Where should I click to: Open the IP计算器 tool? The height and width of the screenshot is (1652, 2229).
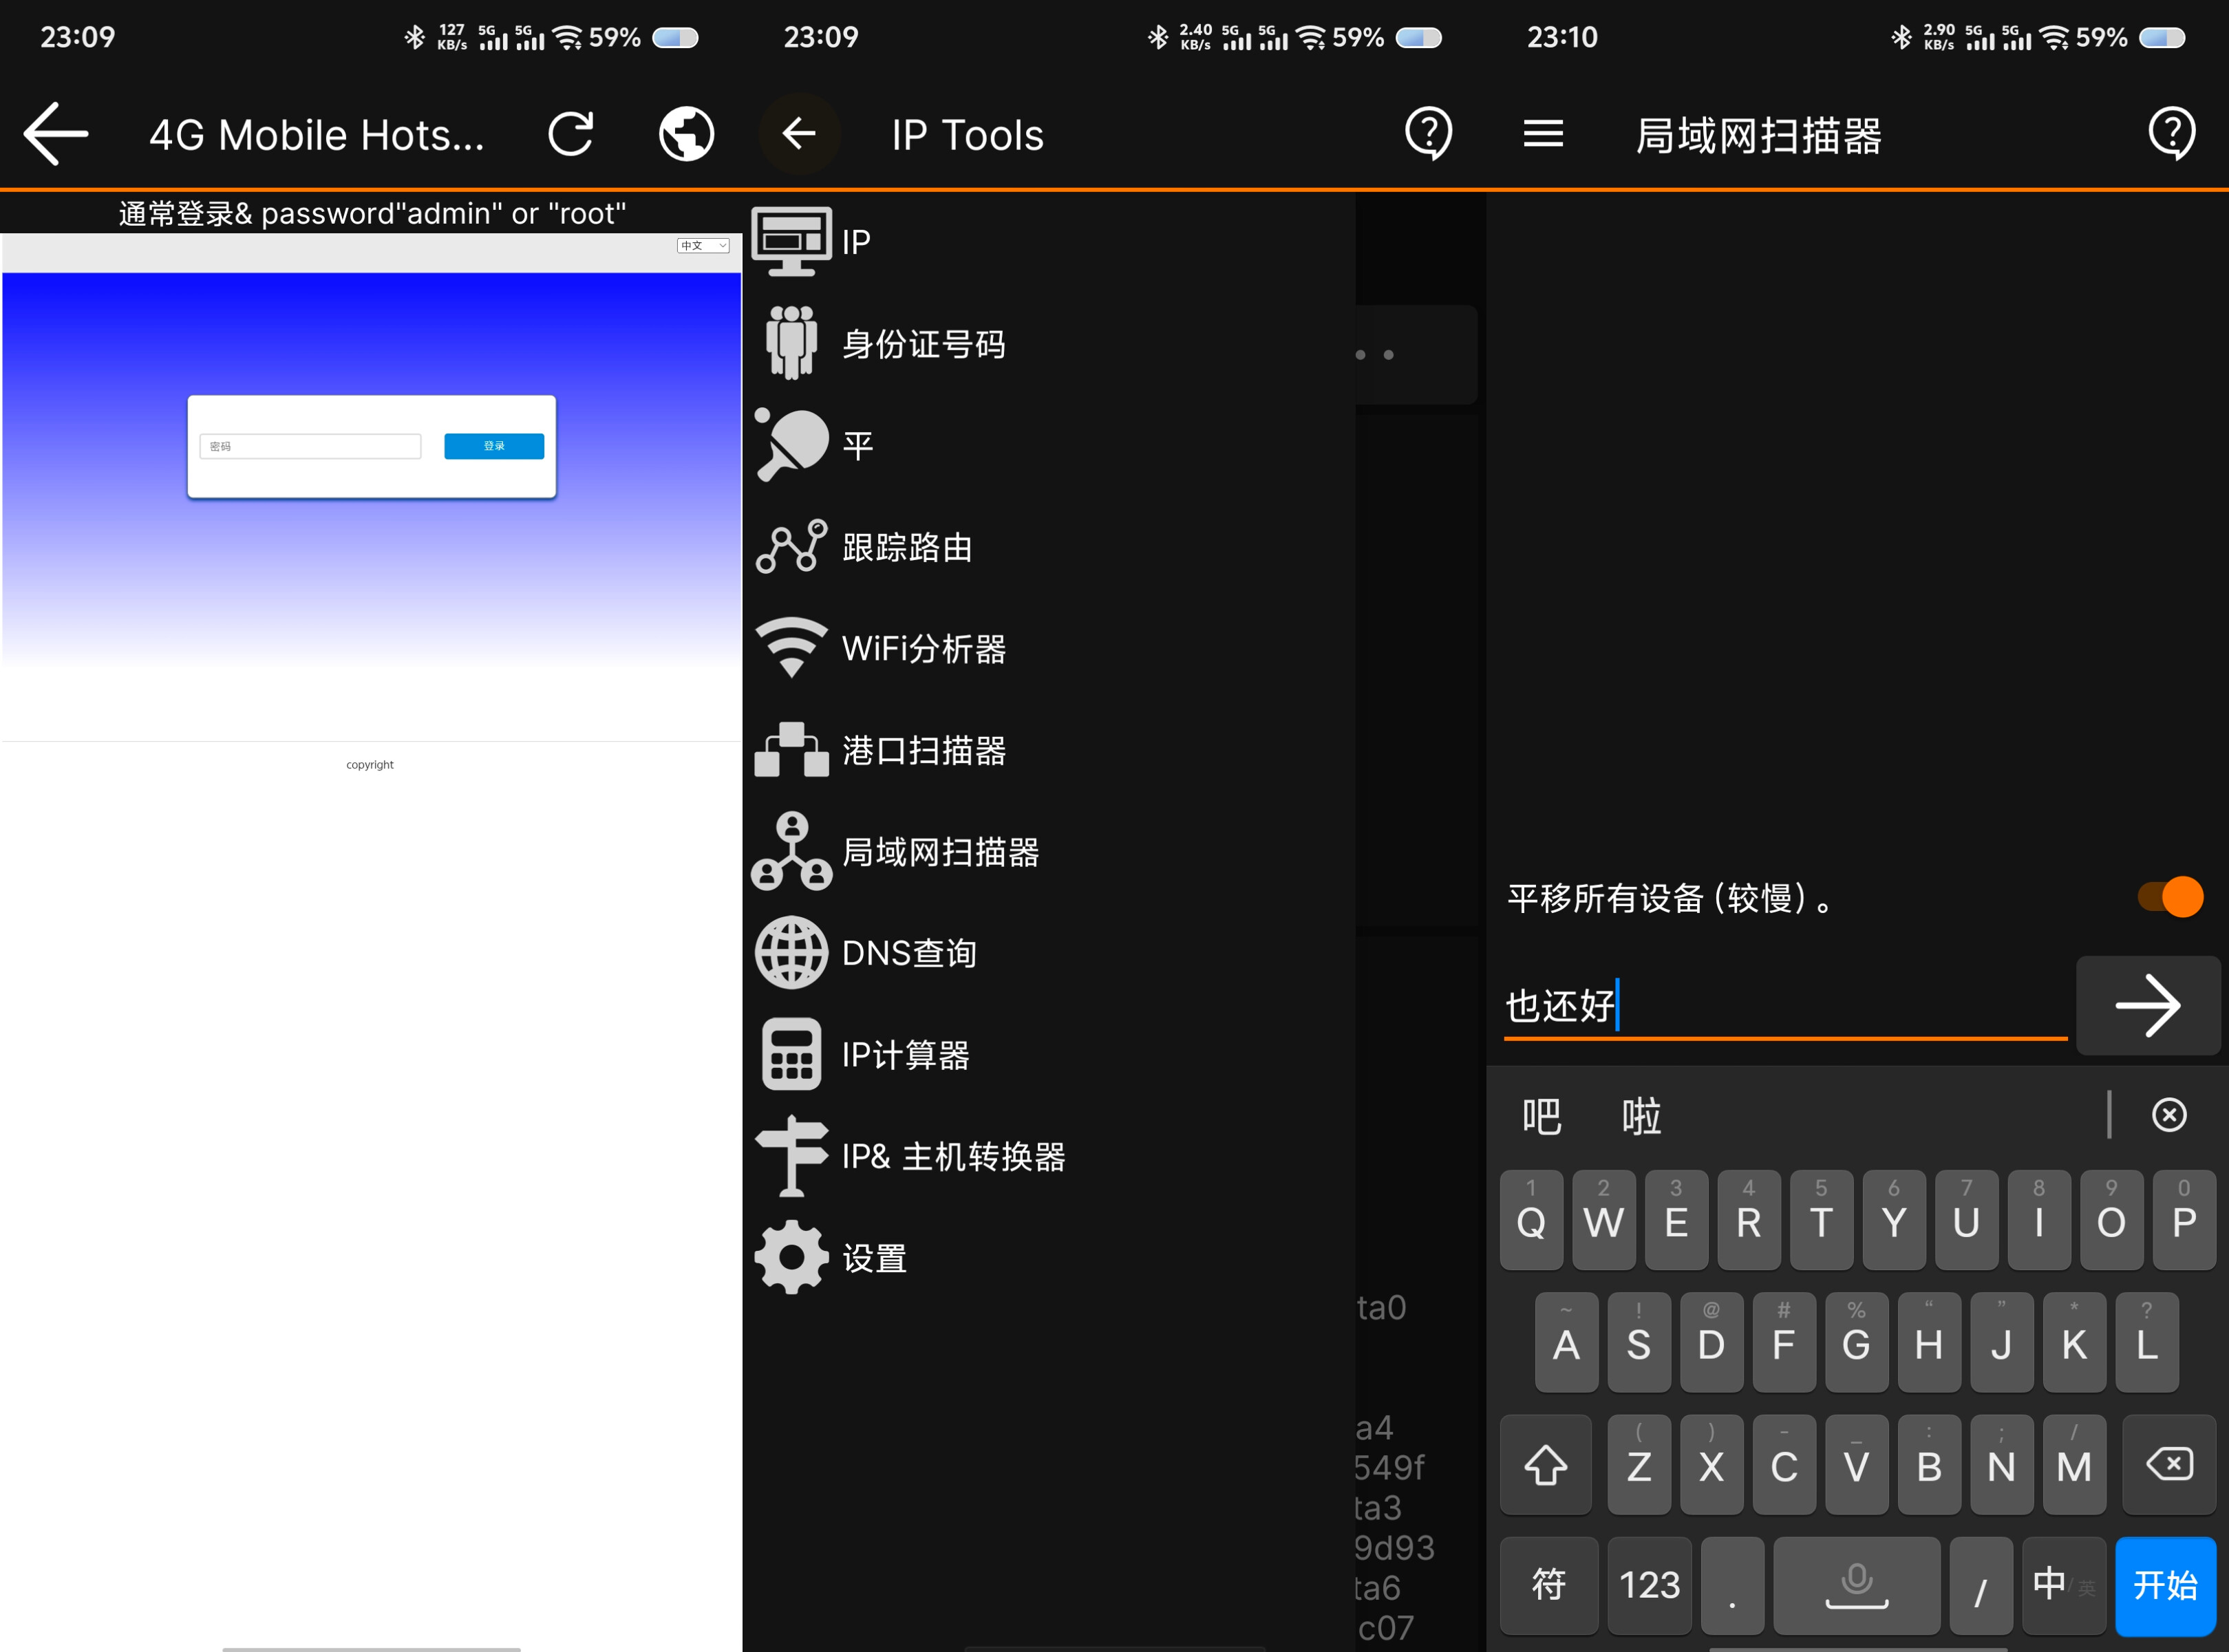tap(903, 1054)
